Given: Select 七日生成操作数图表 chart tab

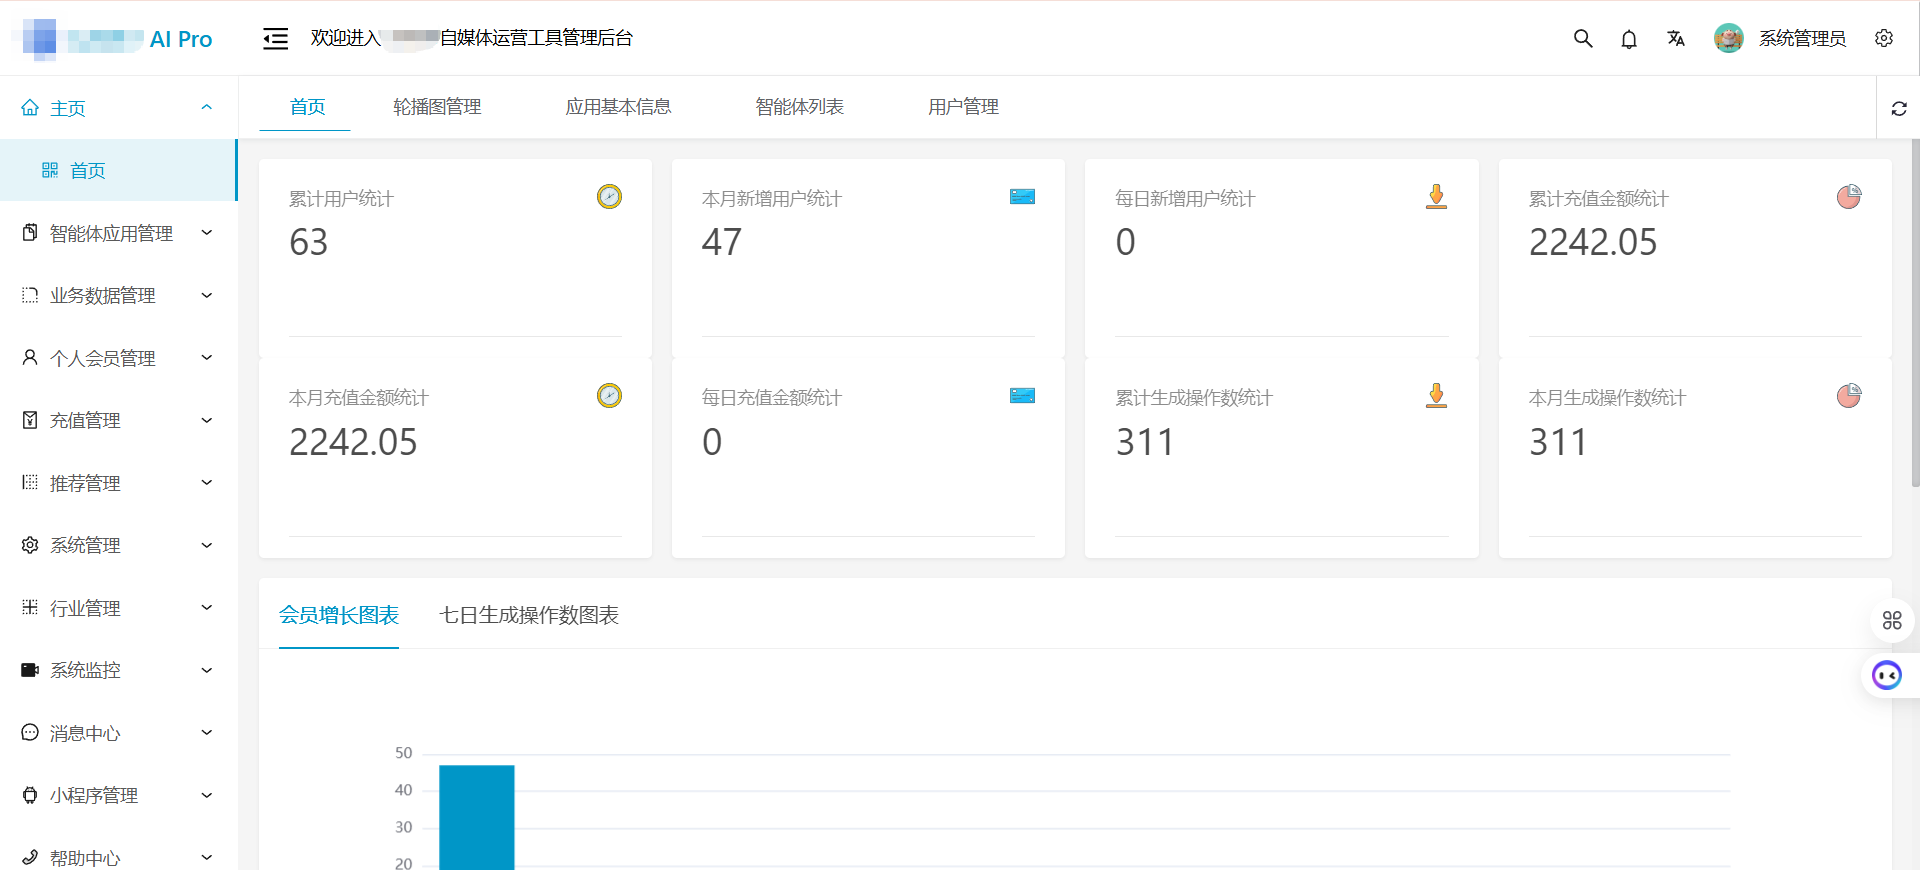Looking at the screenshot, I should tap(529, 615).
